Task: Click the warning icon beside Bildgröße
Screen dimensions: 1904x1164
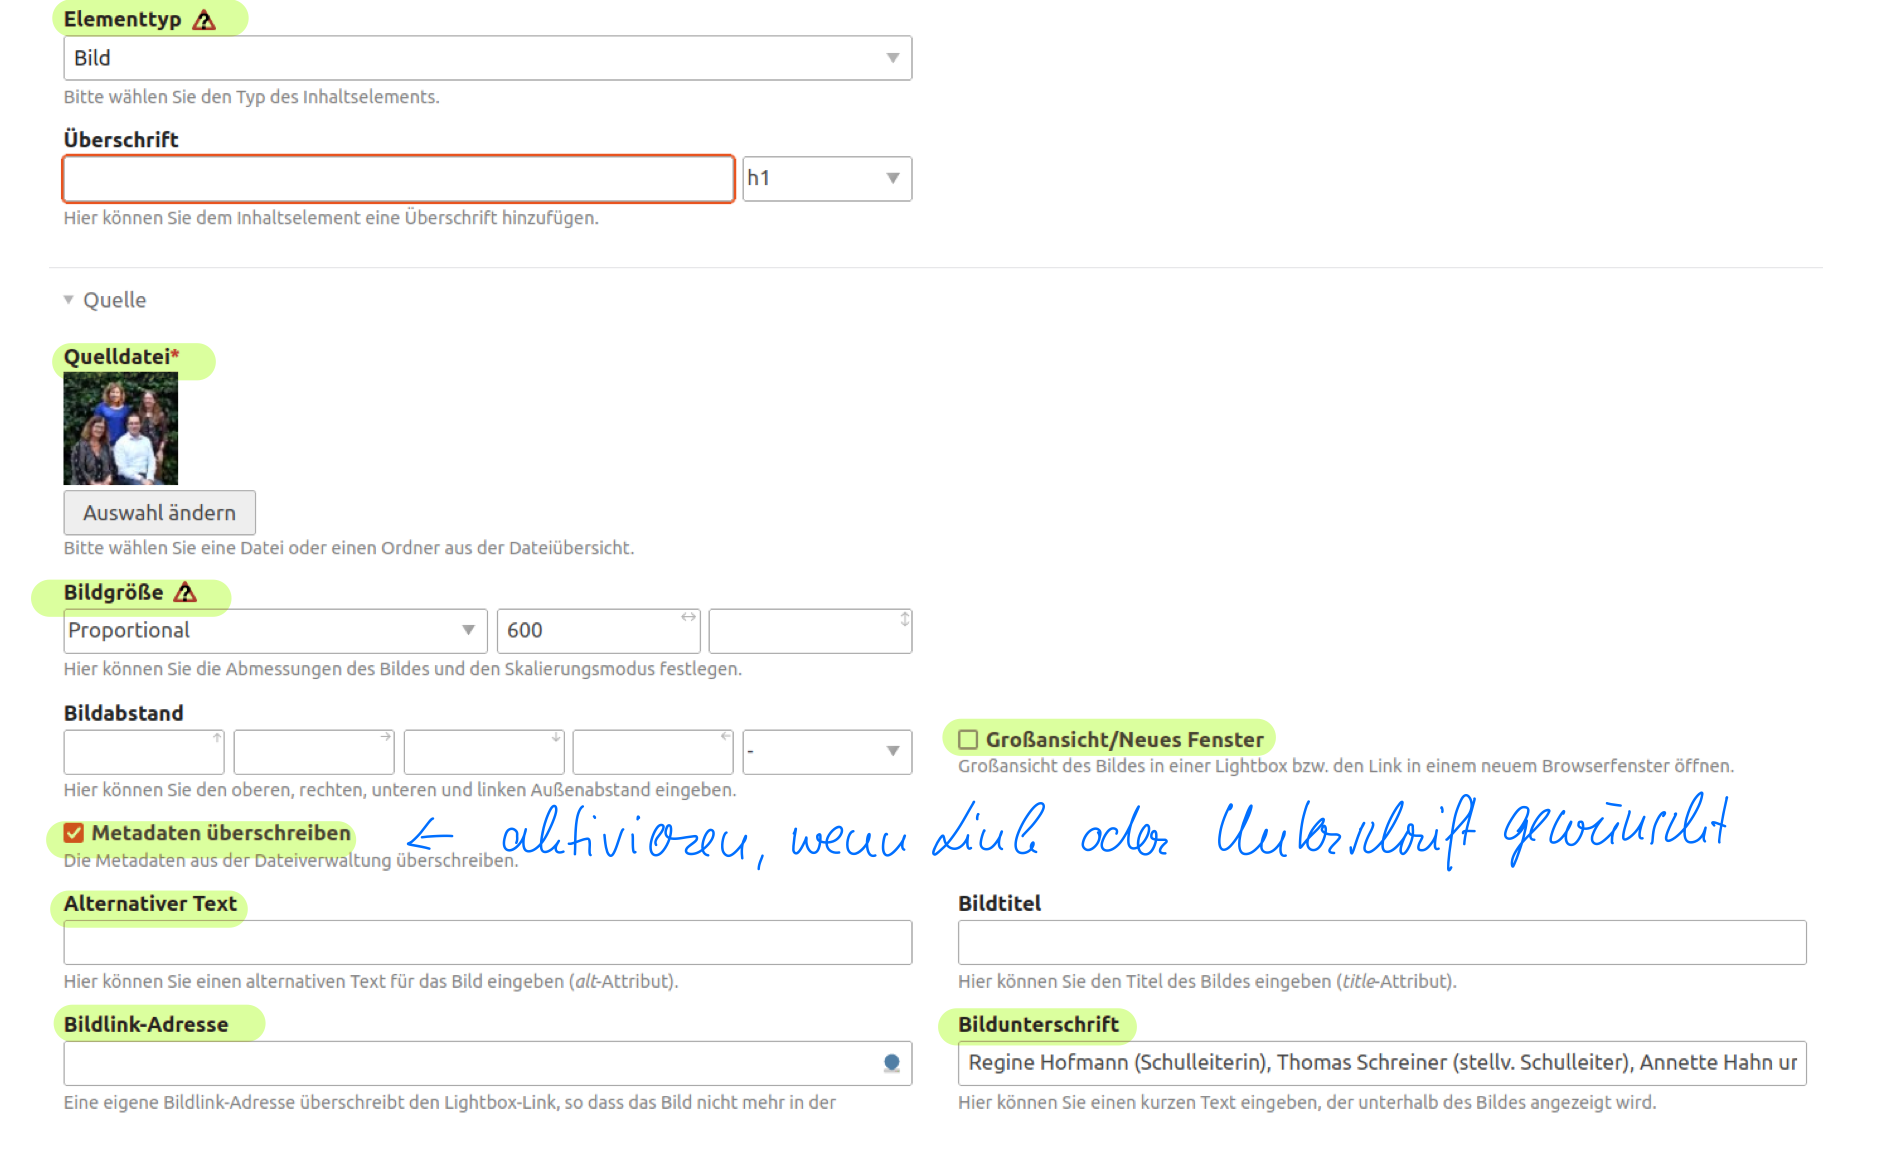Action: click(x=185, y=593)
